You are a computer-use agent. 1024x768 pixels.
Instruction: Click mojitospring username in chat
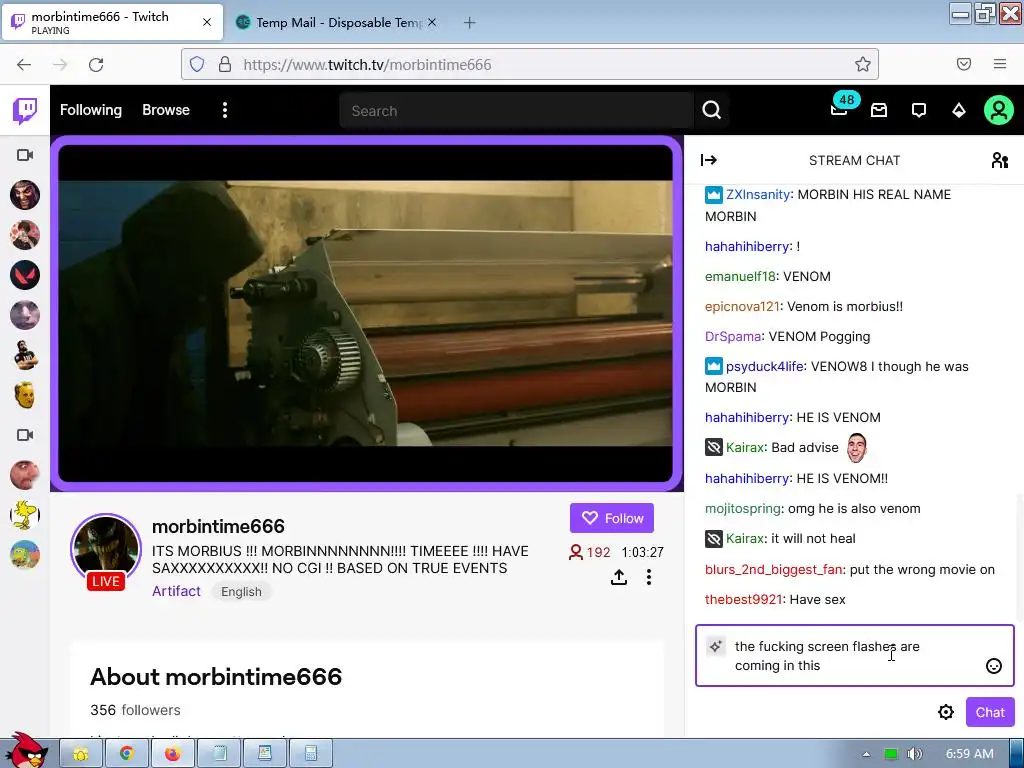(743, 508)
